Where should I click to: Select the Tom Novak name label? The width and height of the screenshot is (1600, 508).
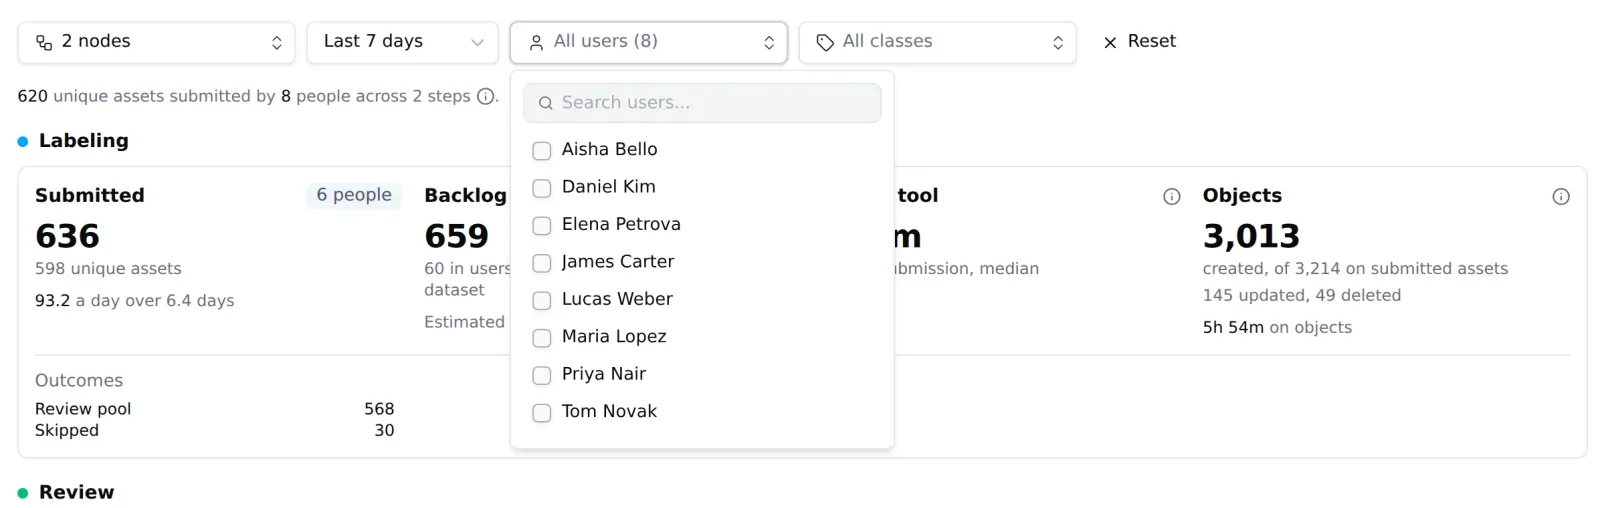click(609, 412)
